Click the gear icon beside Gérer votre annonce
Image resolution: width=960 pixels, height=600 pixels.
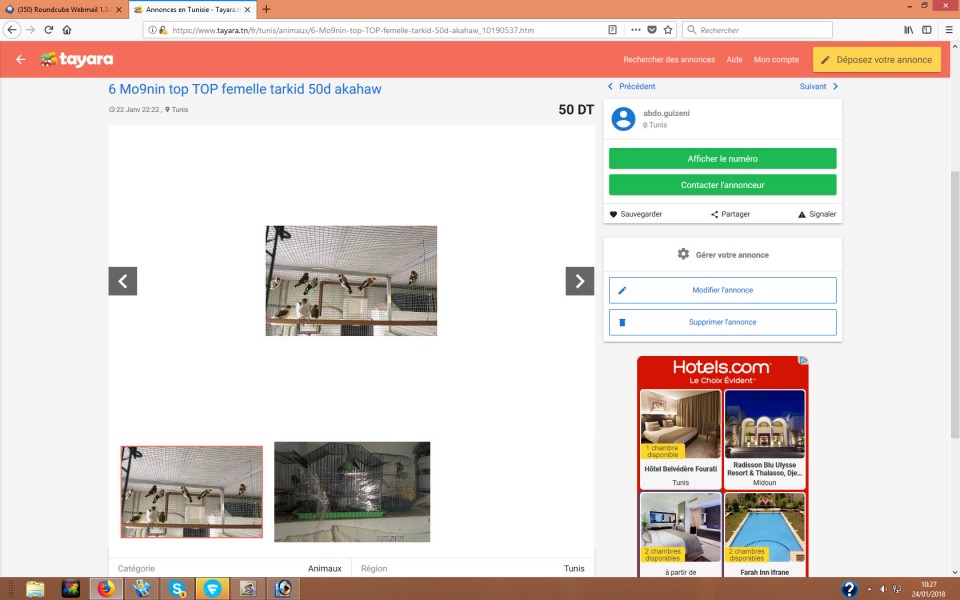[x=683, y=254]
